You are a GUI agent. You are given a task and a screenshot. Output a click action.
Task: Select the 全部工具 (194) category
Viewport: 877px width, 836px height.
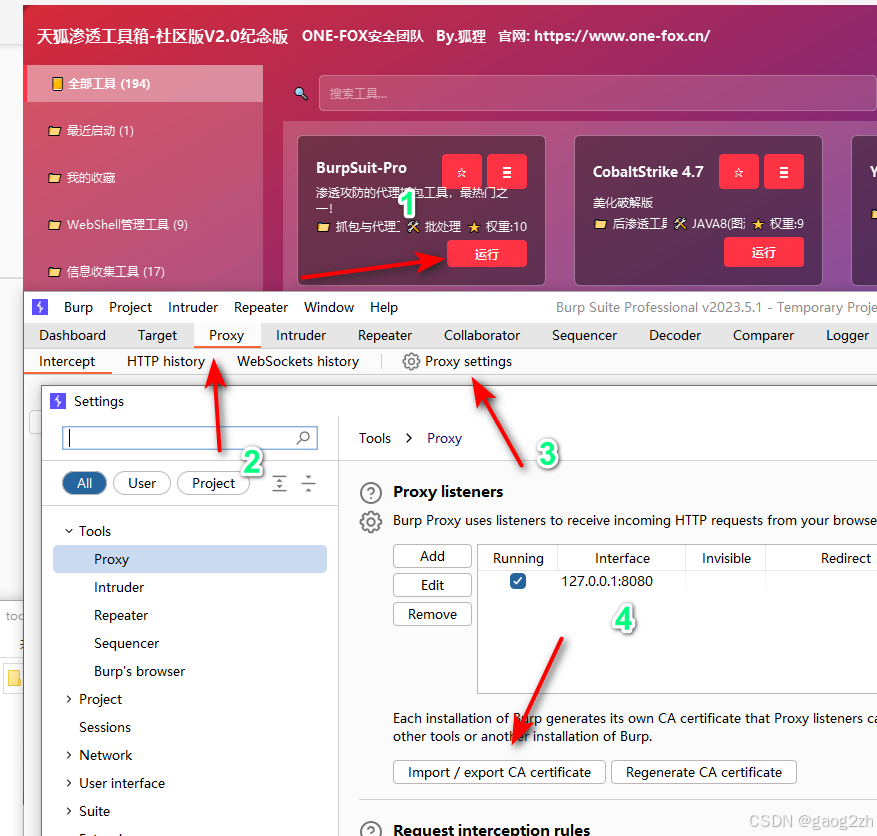pos(145,84)
